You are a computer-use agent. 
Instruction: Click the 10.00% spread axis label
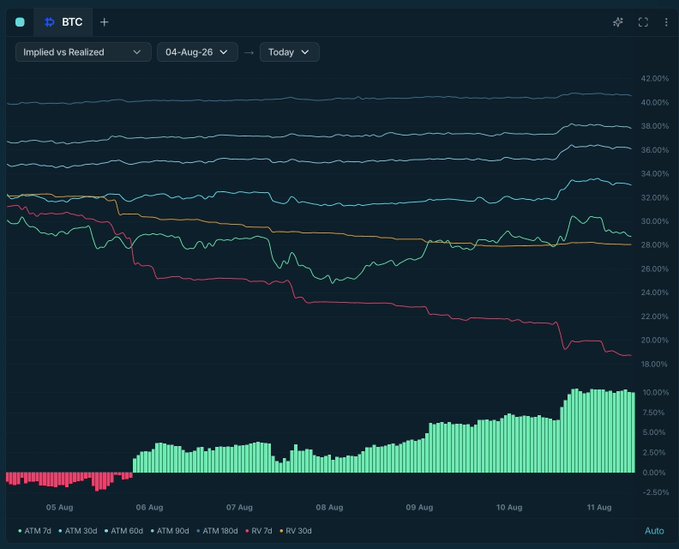(x=656, y=392)
